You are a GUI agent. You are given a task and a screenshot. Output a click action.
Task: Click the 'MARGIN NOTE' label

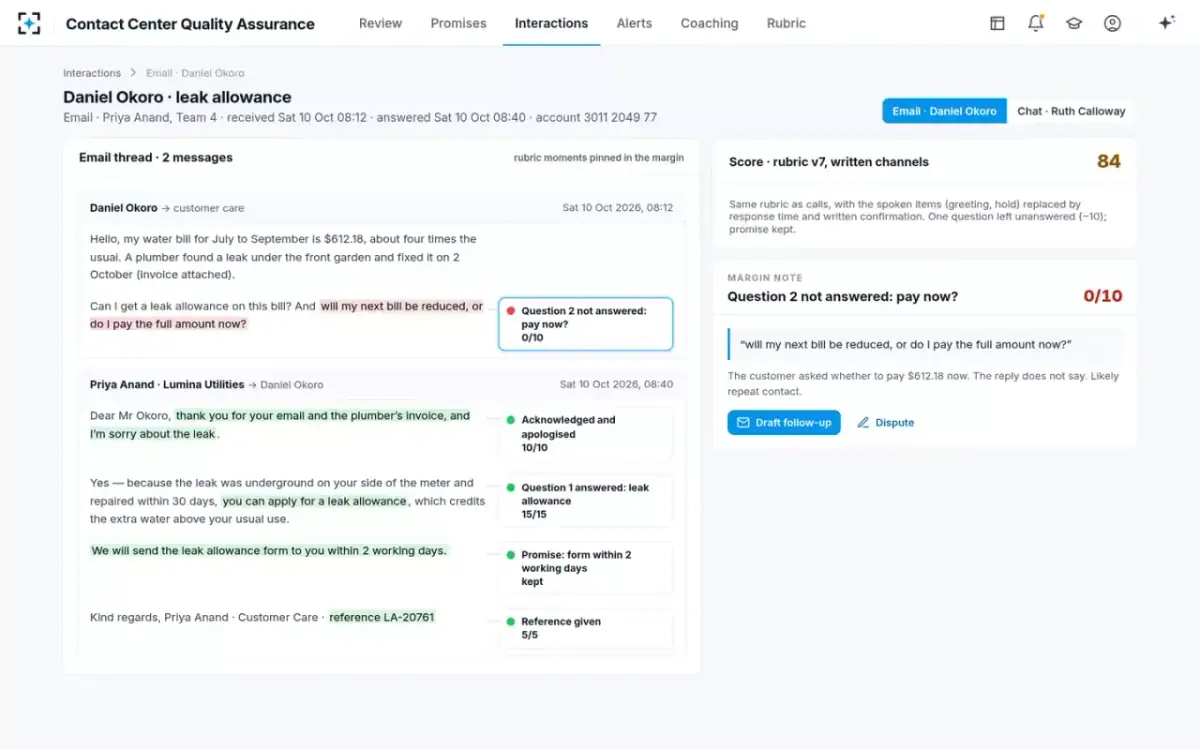pos(765,278)
